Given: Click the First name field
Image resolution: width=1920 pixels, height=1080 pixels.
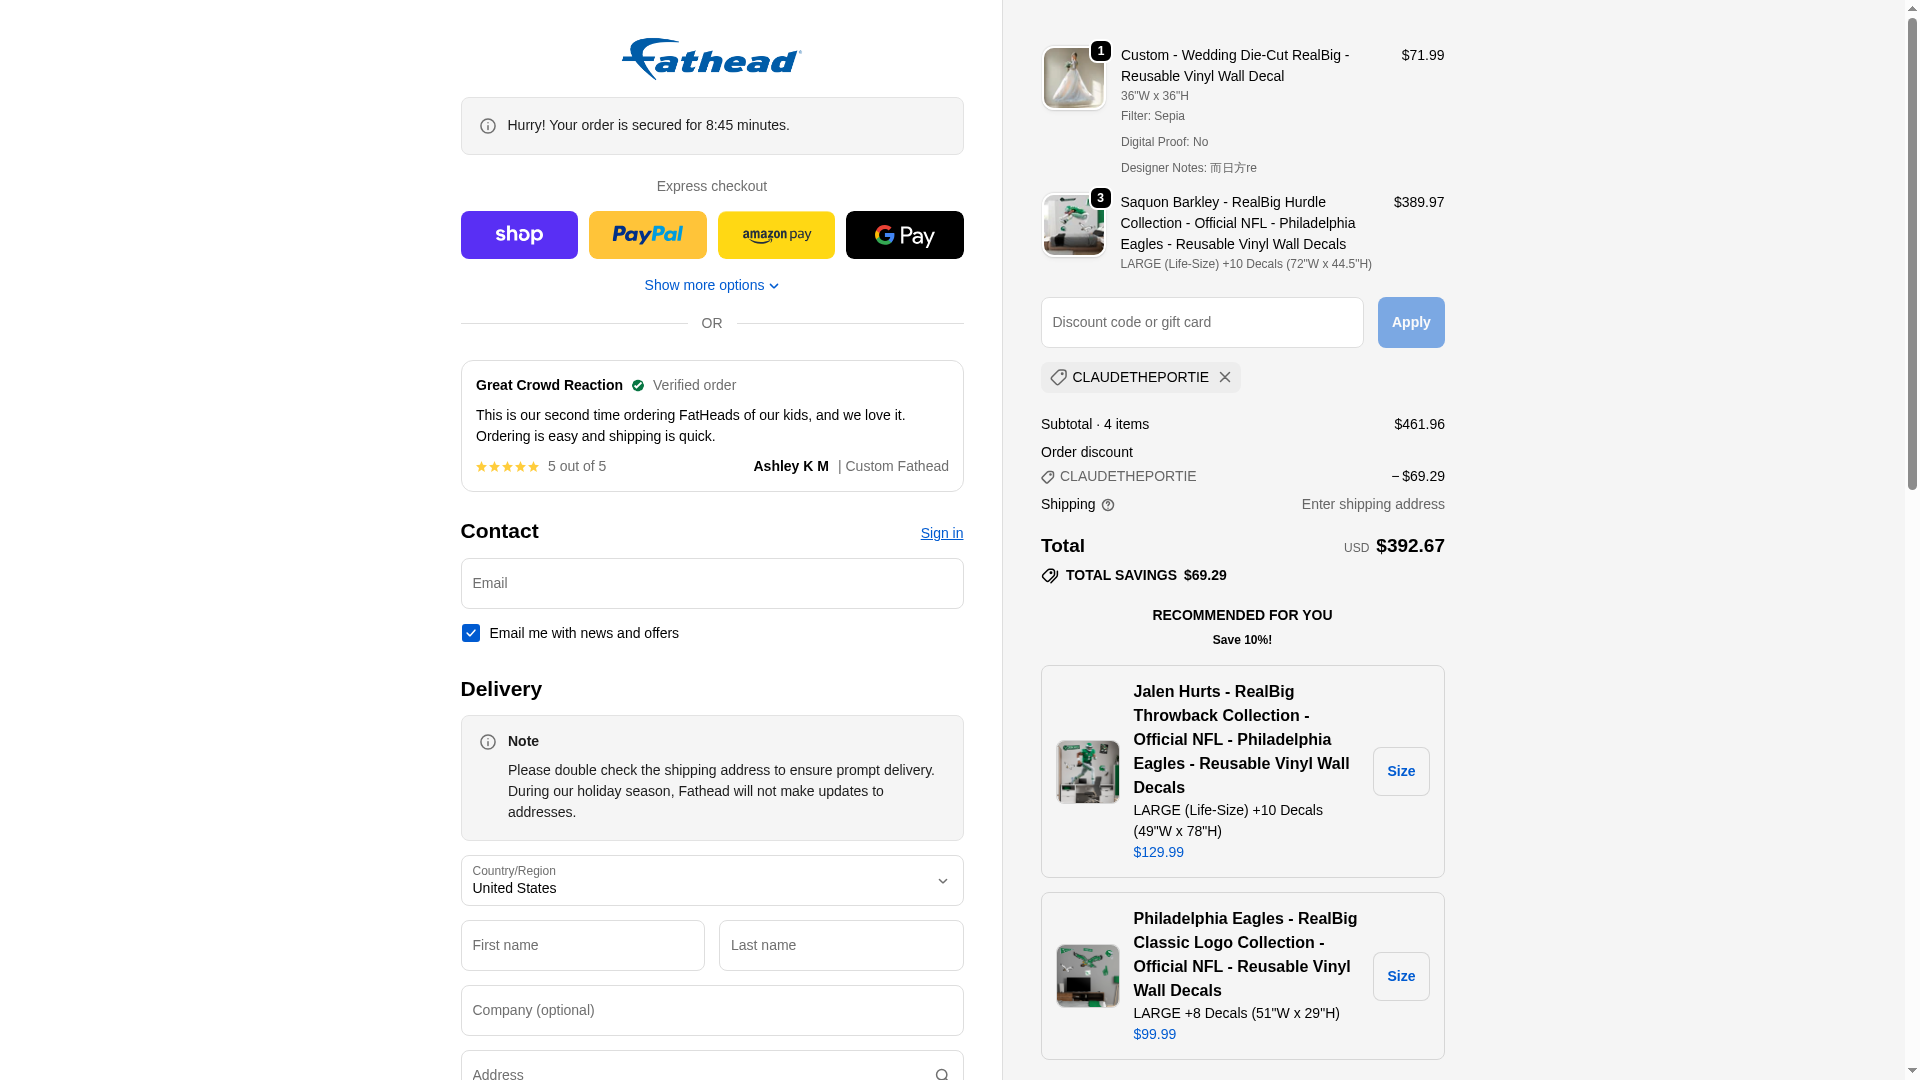Looking at the screenshot, I should pyautogui.click(x=583, y=945).
